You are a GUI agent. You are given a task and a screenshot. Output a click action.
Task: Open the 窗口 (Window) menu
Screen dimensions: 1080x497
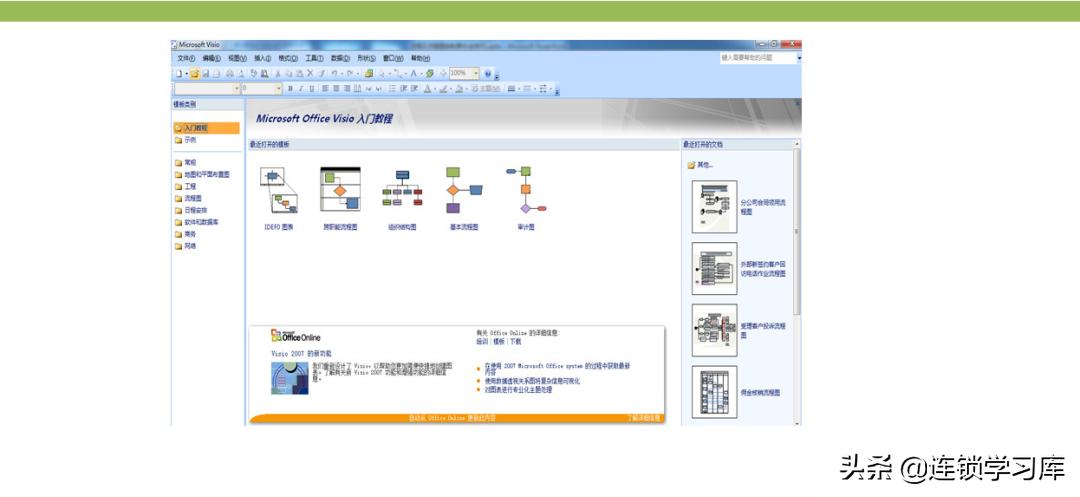pos(393,59)
